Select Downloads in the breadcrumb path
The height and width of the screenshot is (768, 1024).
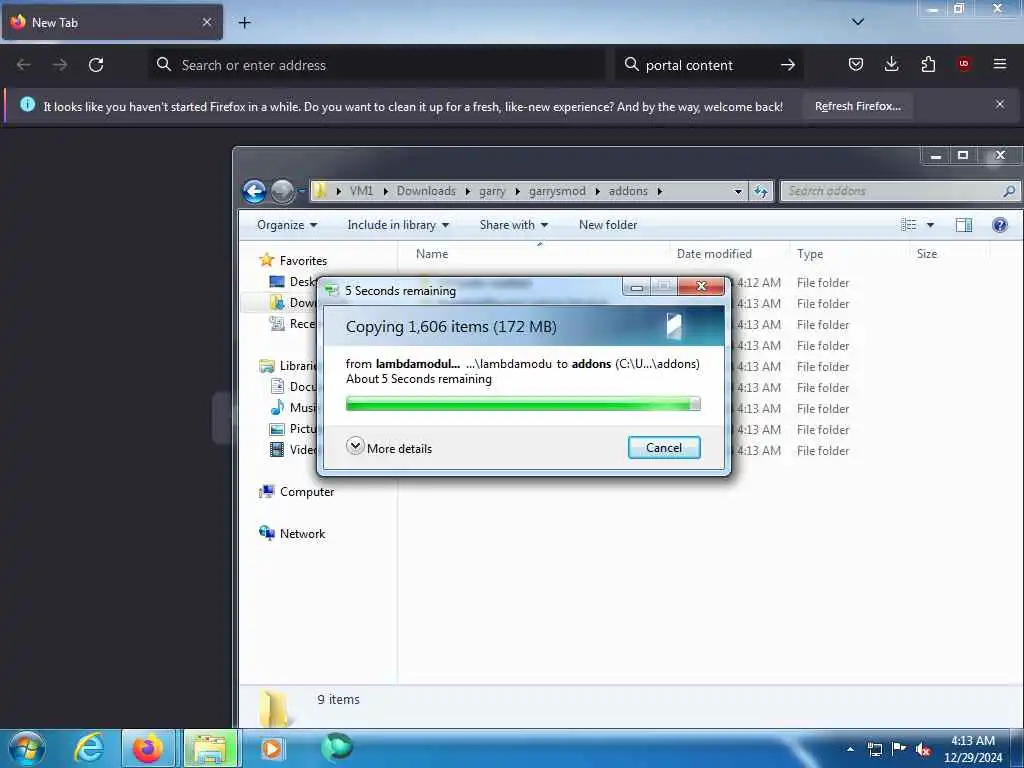(x=426, y=191)
